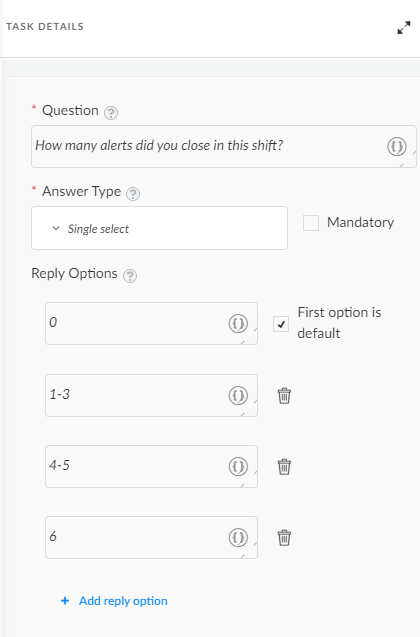The width and height of the screenshot is (420, 637).
Task: Open the Answer Type Single select dropdown
Action: [x=159, y=228]
